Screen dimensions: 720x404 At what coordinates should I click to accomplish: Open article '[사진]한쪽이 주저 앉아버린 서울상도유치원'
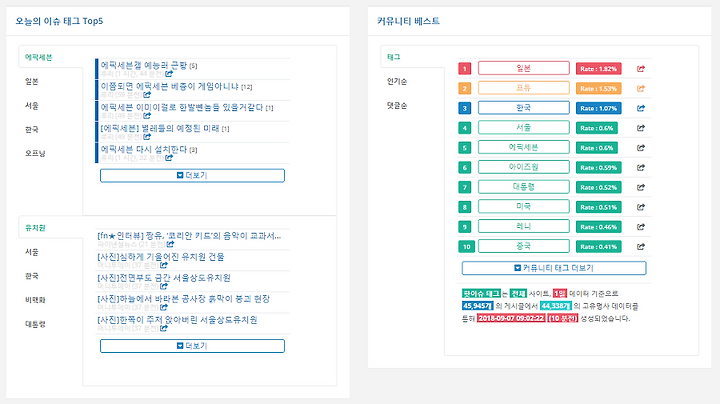[177, 320]
